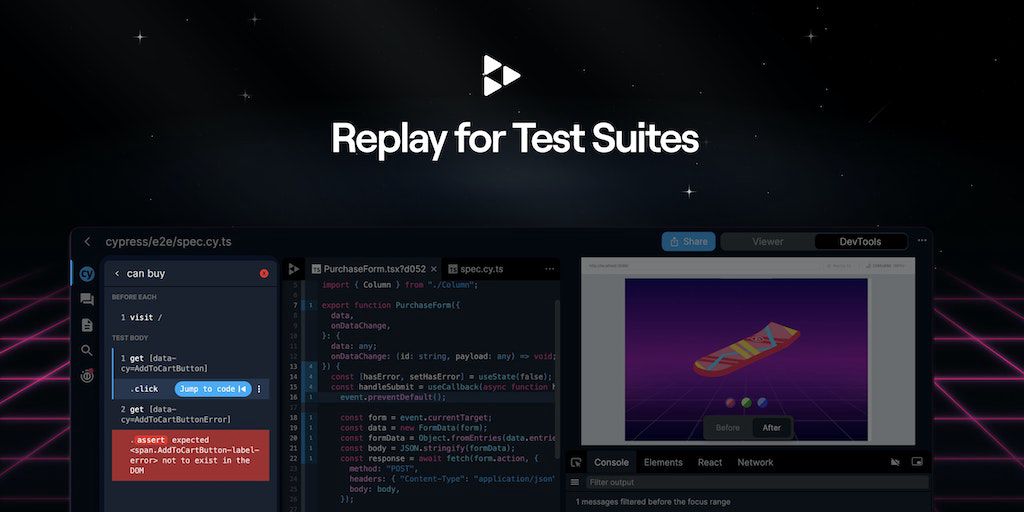Open the editor tabs overflow menu
Viewport: 1024px width, 512px height.
(549, 268)
